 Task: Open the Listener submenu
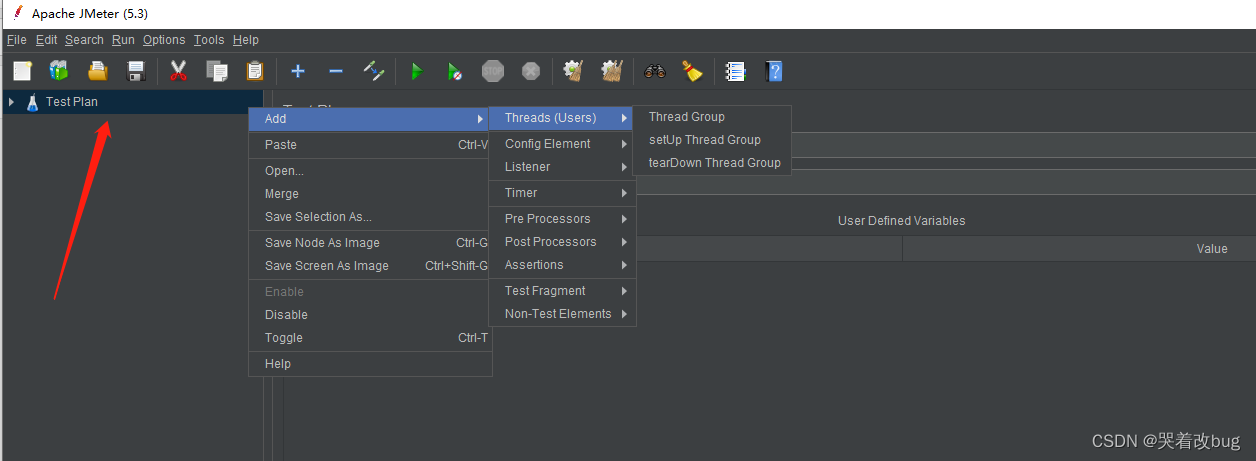(x=562, y=167)
